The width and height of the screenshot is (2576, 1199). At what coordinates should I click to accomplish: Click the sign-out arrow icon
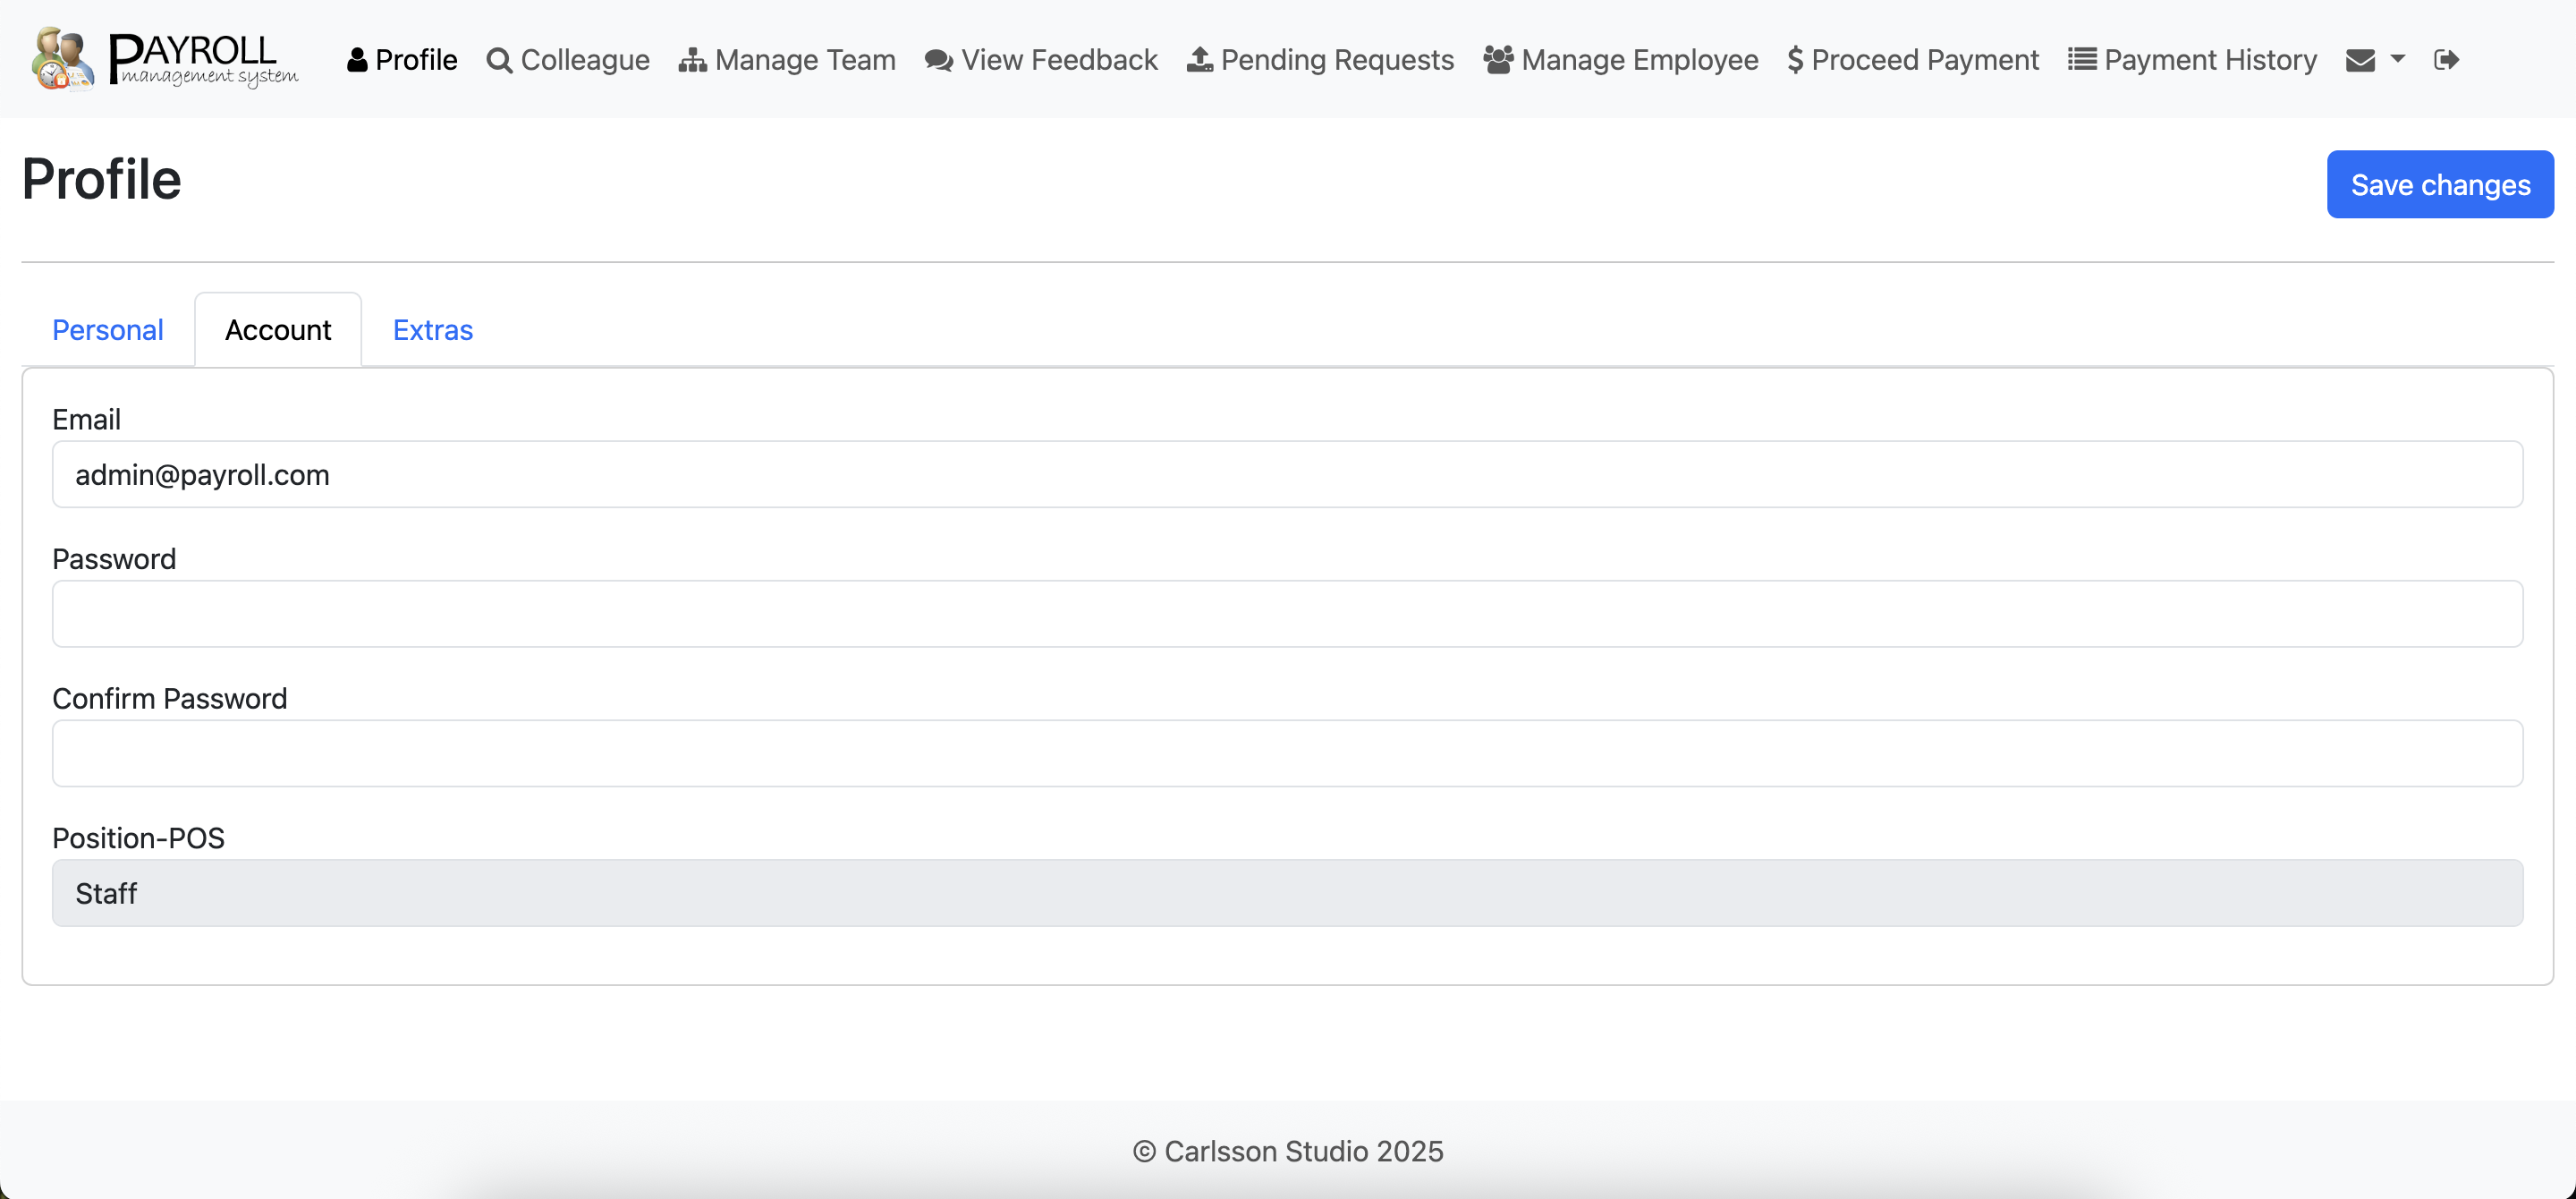(x=2446, y=60)
